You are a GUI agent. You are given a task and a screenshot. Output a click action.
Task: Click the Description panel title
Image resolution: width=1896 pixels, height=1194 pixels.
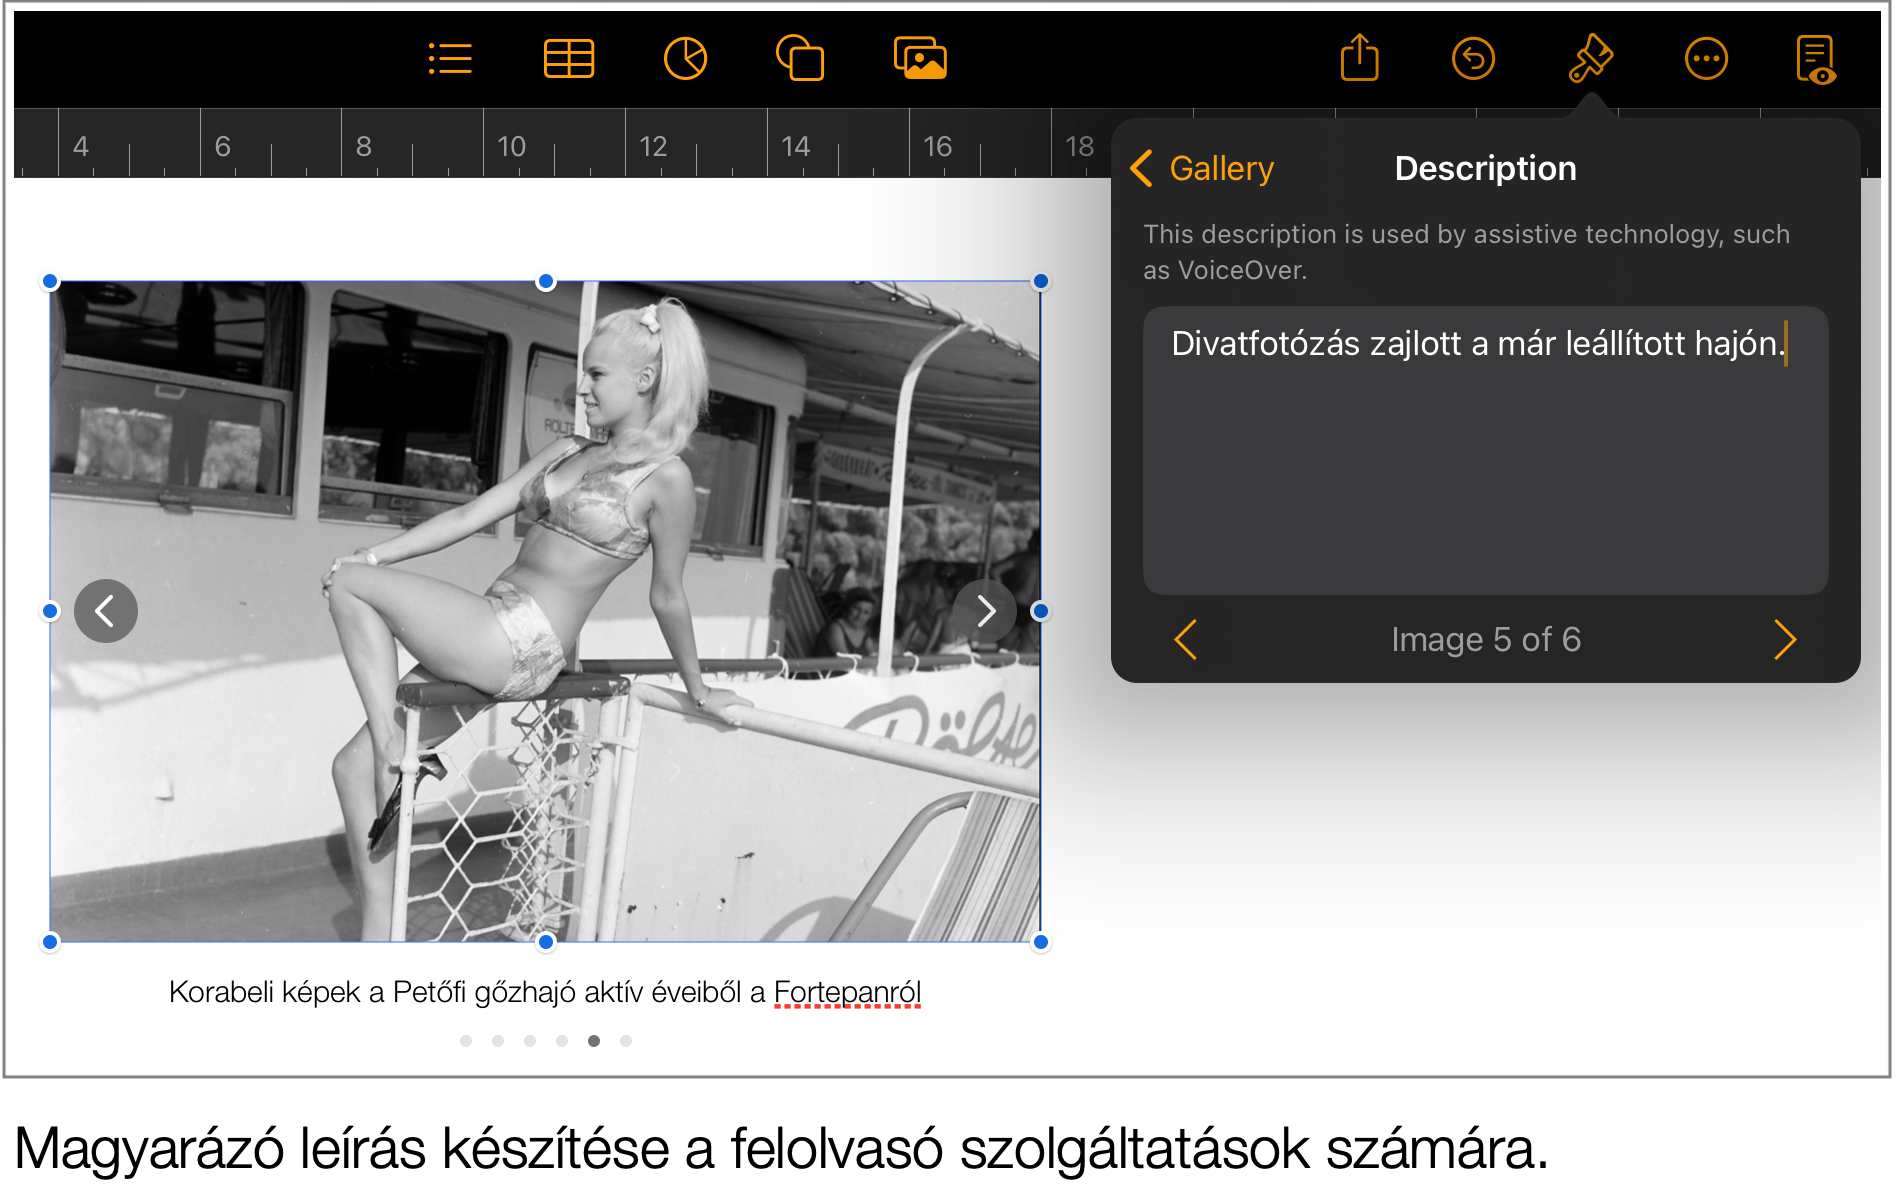pos(1486,168)
